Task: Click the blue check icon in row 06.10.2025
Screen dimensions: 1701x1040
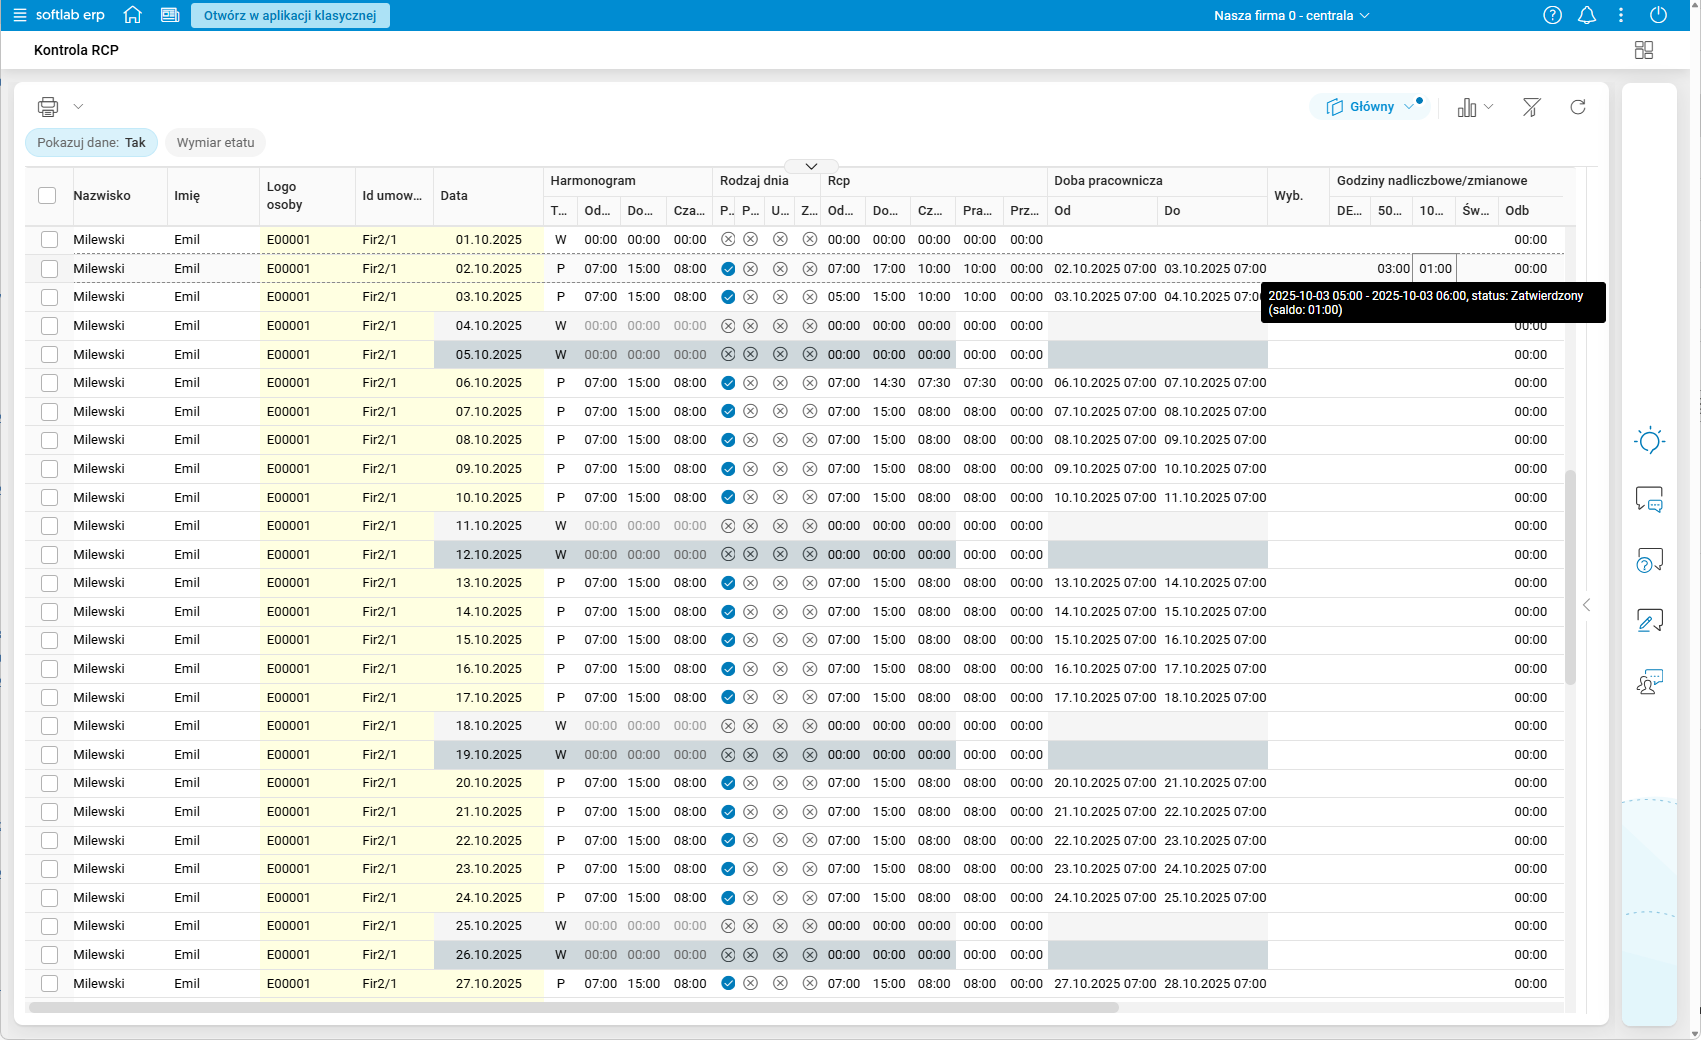Action: click(728, 383)
